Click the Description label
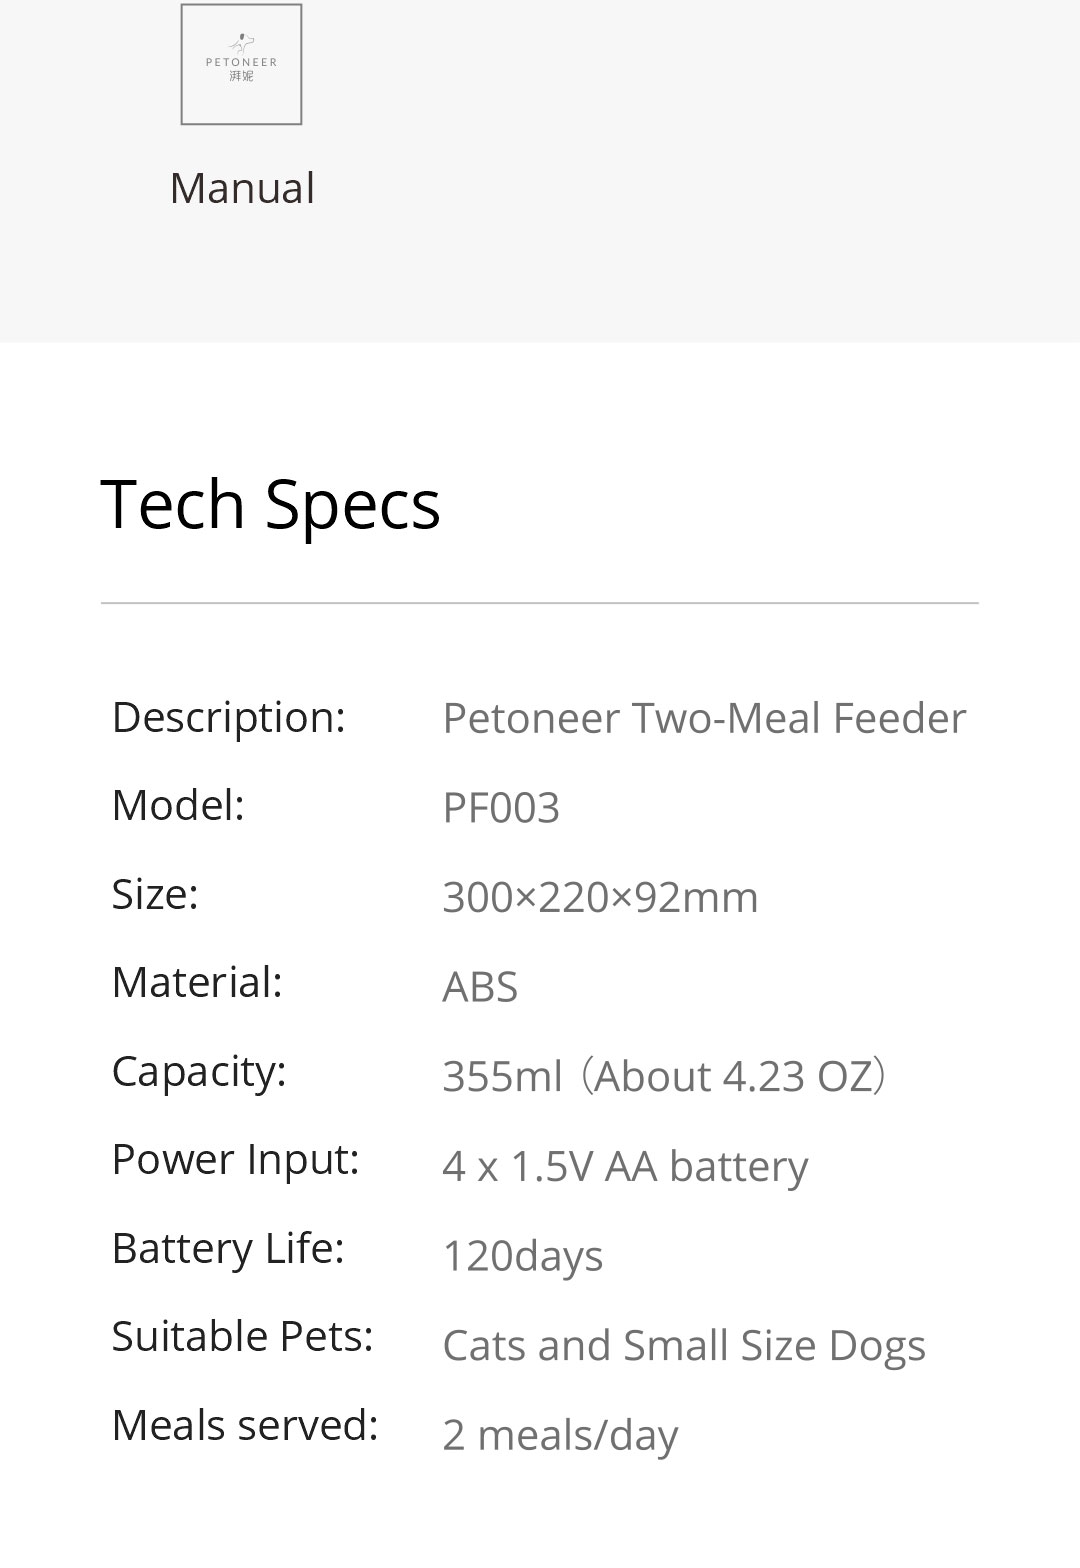This screenshot has height=1568, width=1080. [229, 717]
